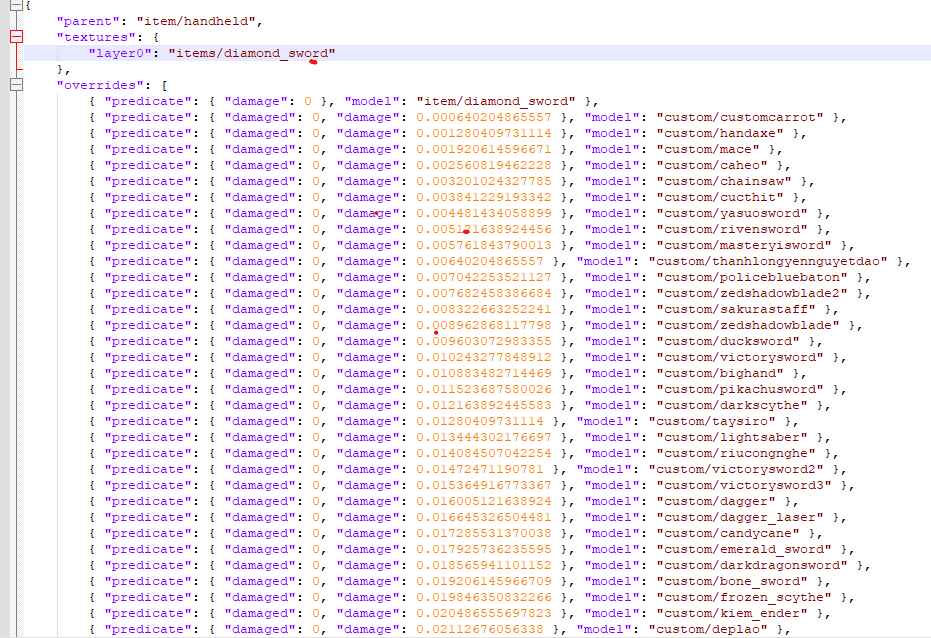Click the "custom/dagger" model string
The height and width of the screenshot is (638, 931).
[x=716, y=502]
